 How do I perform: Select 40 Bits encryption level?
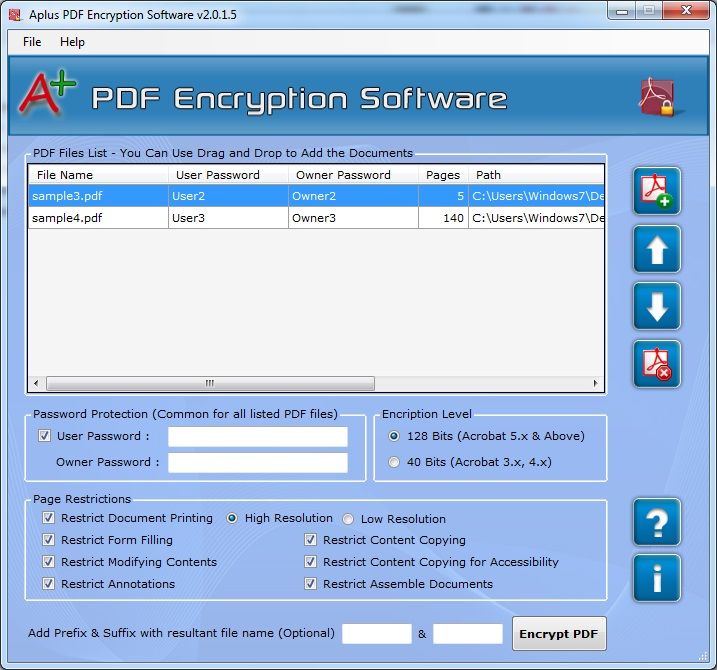point(393,462)
